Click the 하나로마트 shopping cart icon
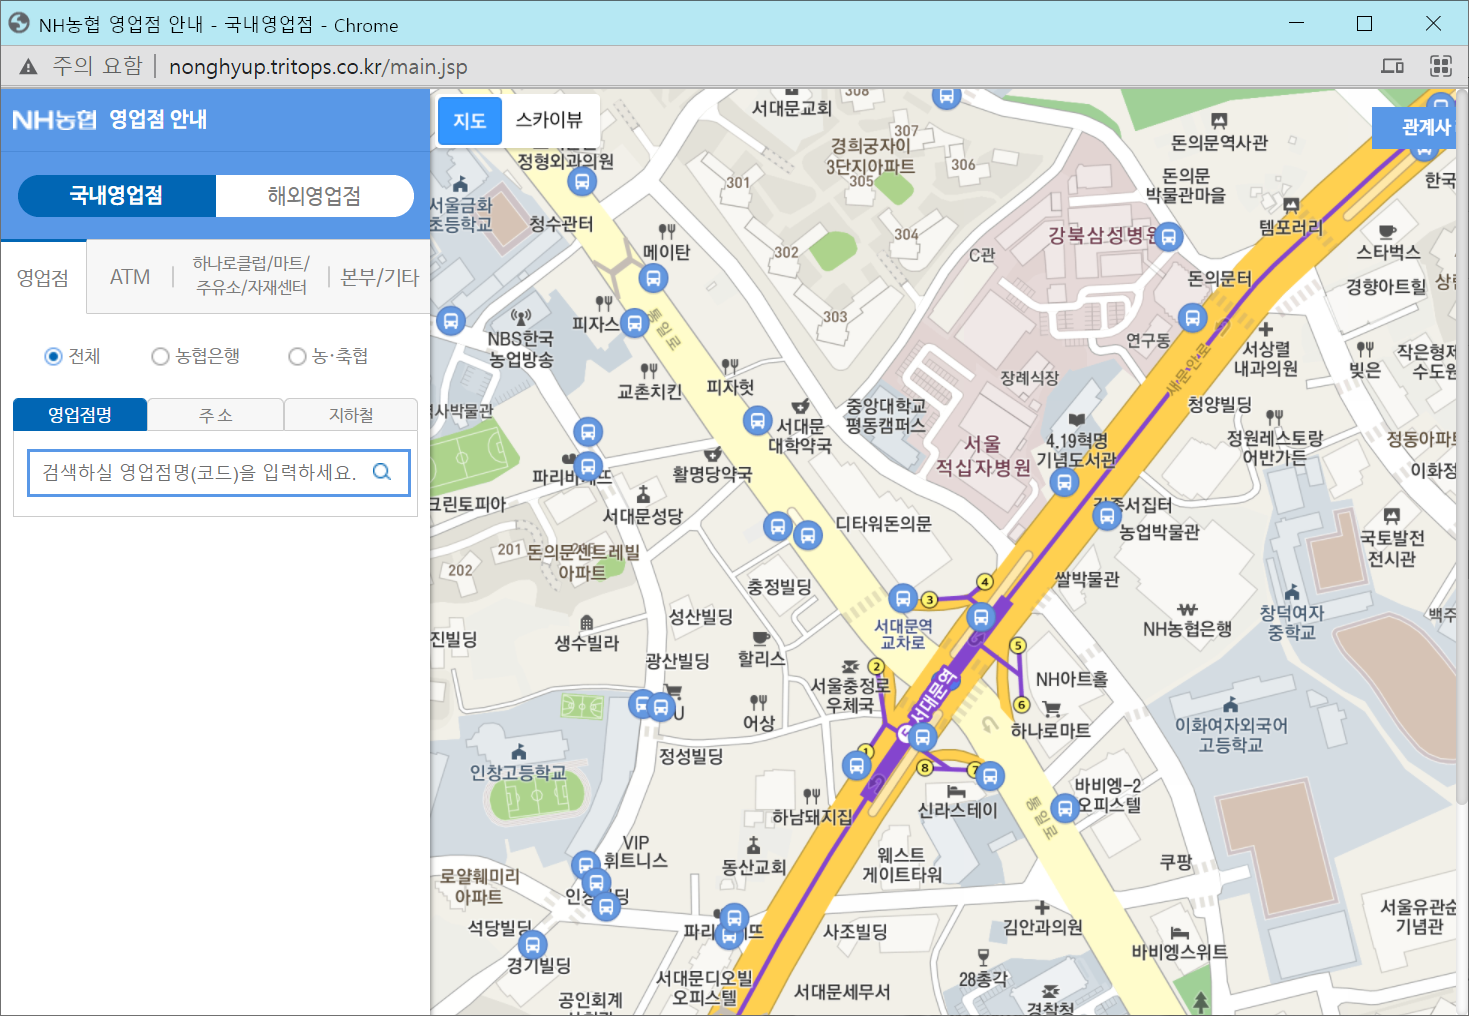 pos(1051,709)
